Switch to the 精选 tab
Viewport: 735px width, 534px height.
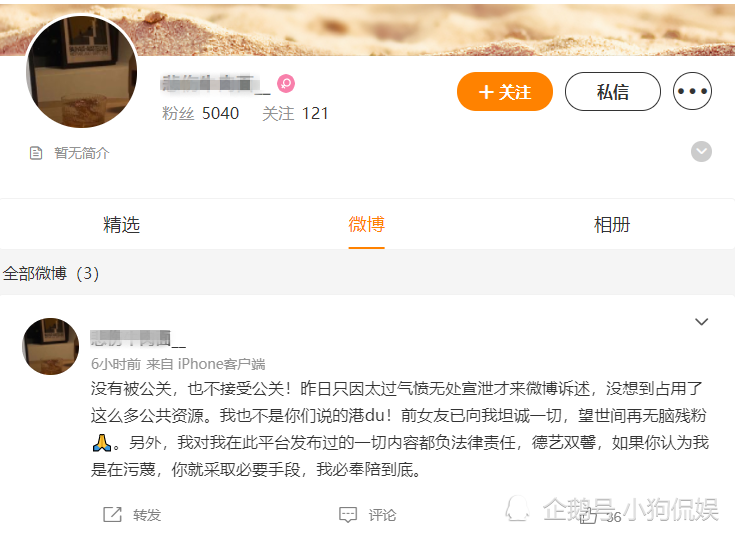pyautogui.click(x=121, y=225)
